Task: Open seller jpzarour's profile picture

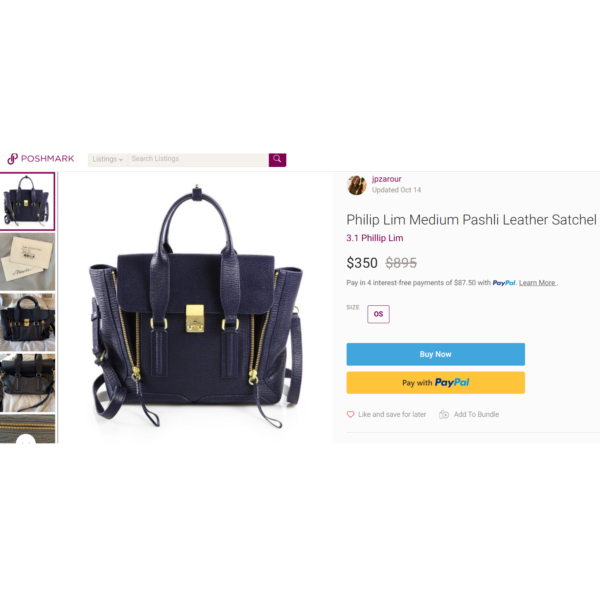Action: click(357, 185)
